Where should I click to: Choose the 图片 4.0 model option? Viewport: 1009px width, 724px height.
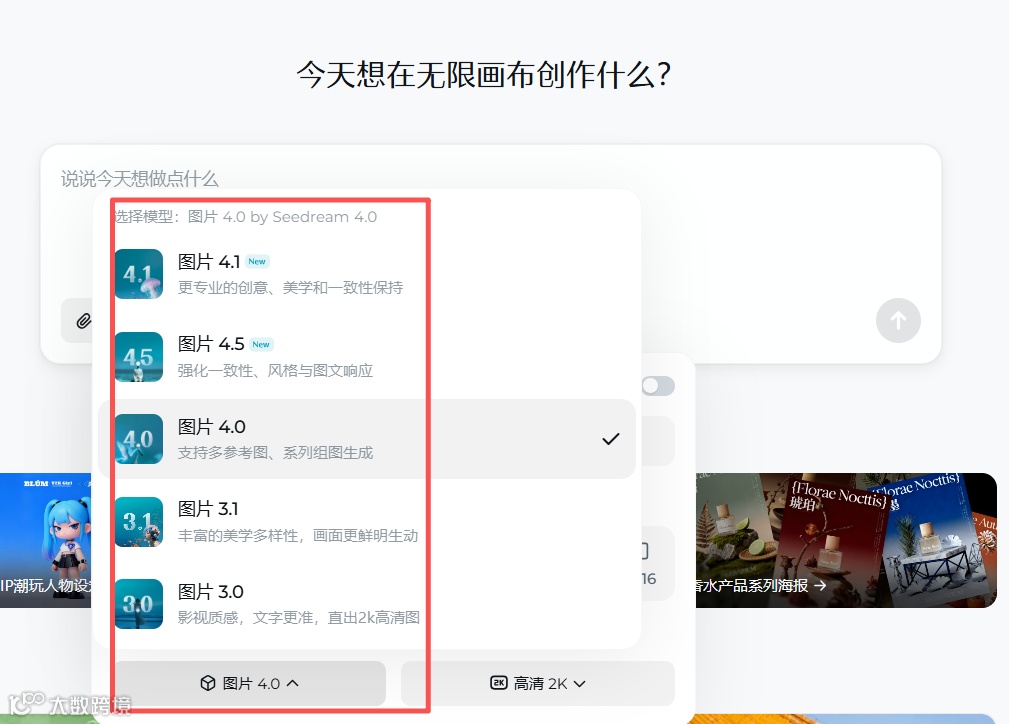[367, 439]
